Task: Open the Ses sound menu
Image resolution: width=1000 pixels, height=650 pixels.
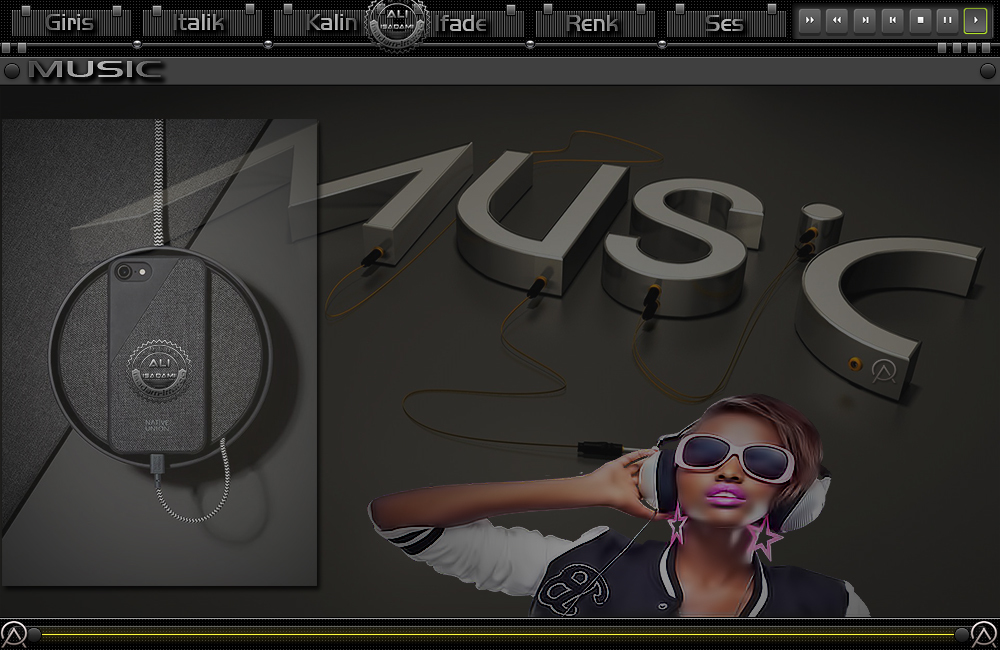Action: click(724, 23)
